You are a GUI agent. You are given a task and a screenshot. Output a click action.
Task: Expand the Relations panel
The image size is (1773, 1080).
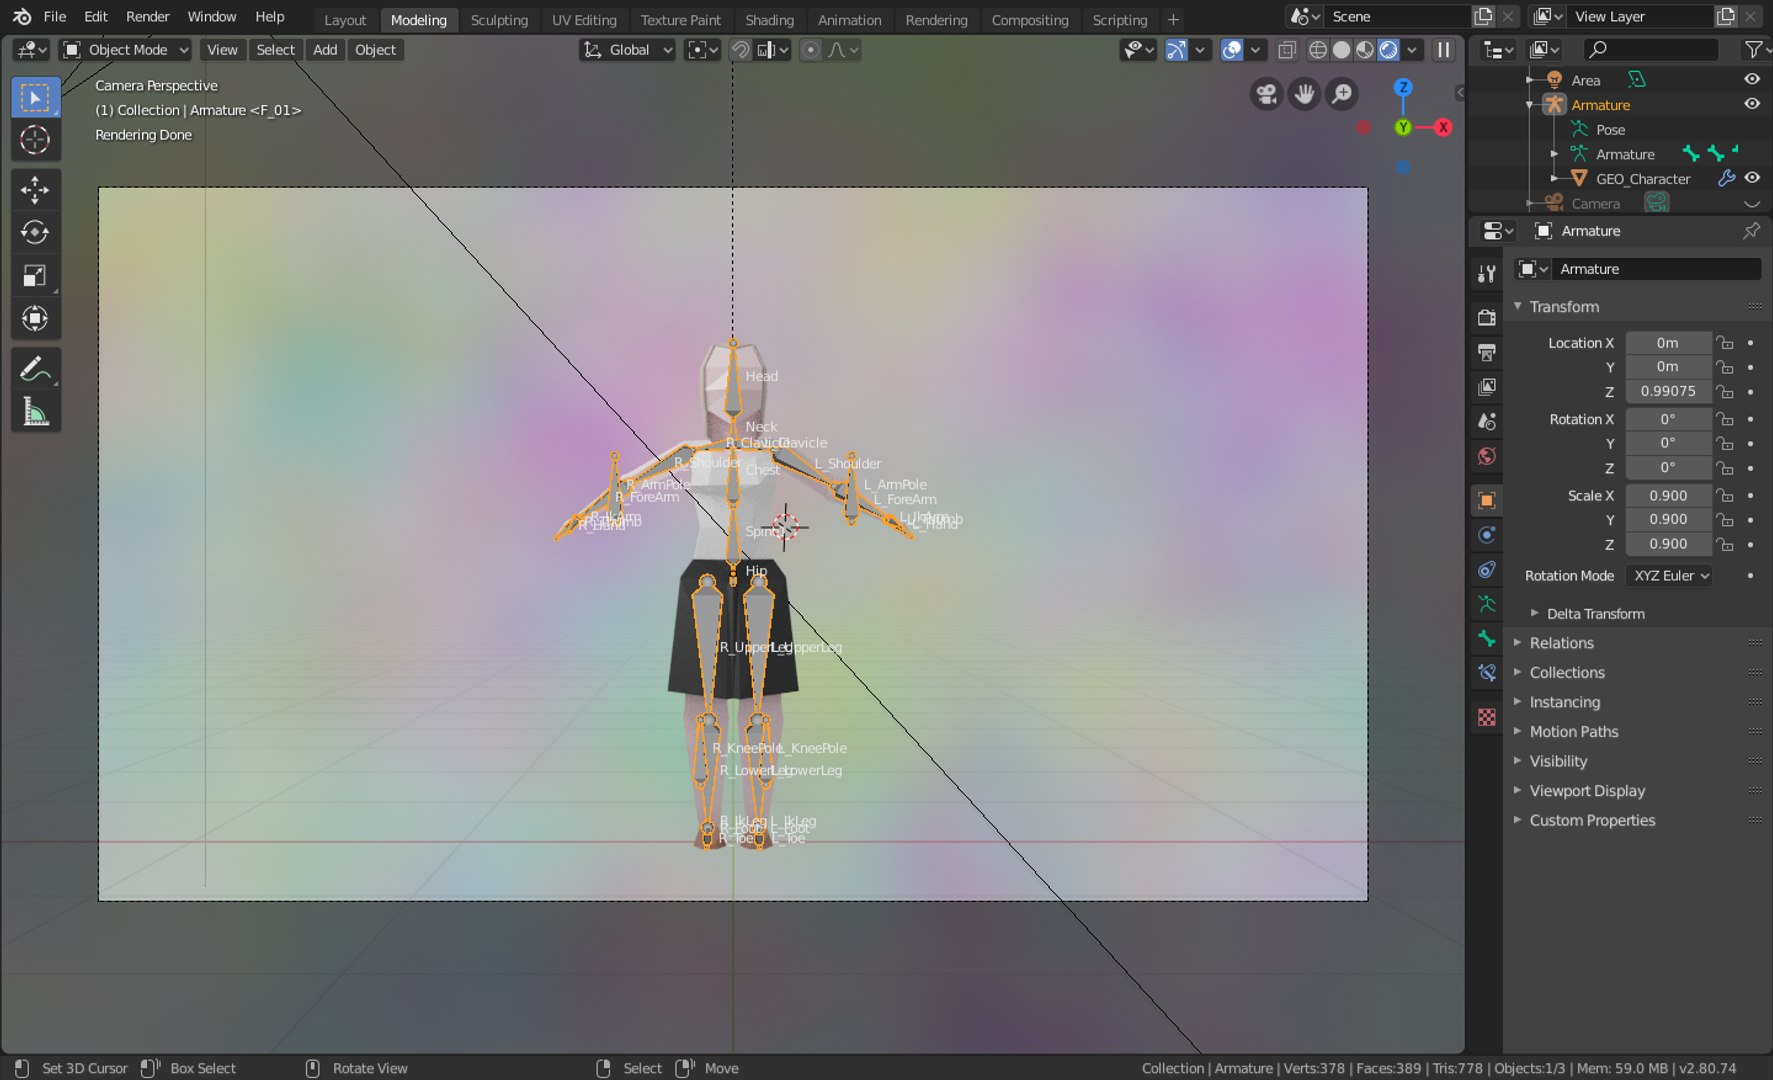[1561, 643]
